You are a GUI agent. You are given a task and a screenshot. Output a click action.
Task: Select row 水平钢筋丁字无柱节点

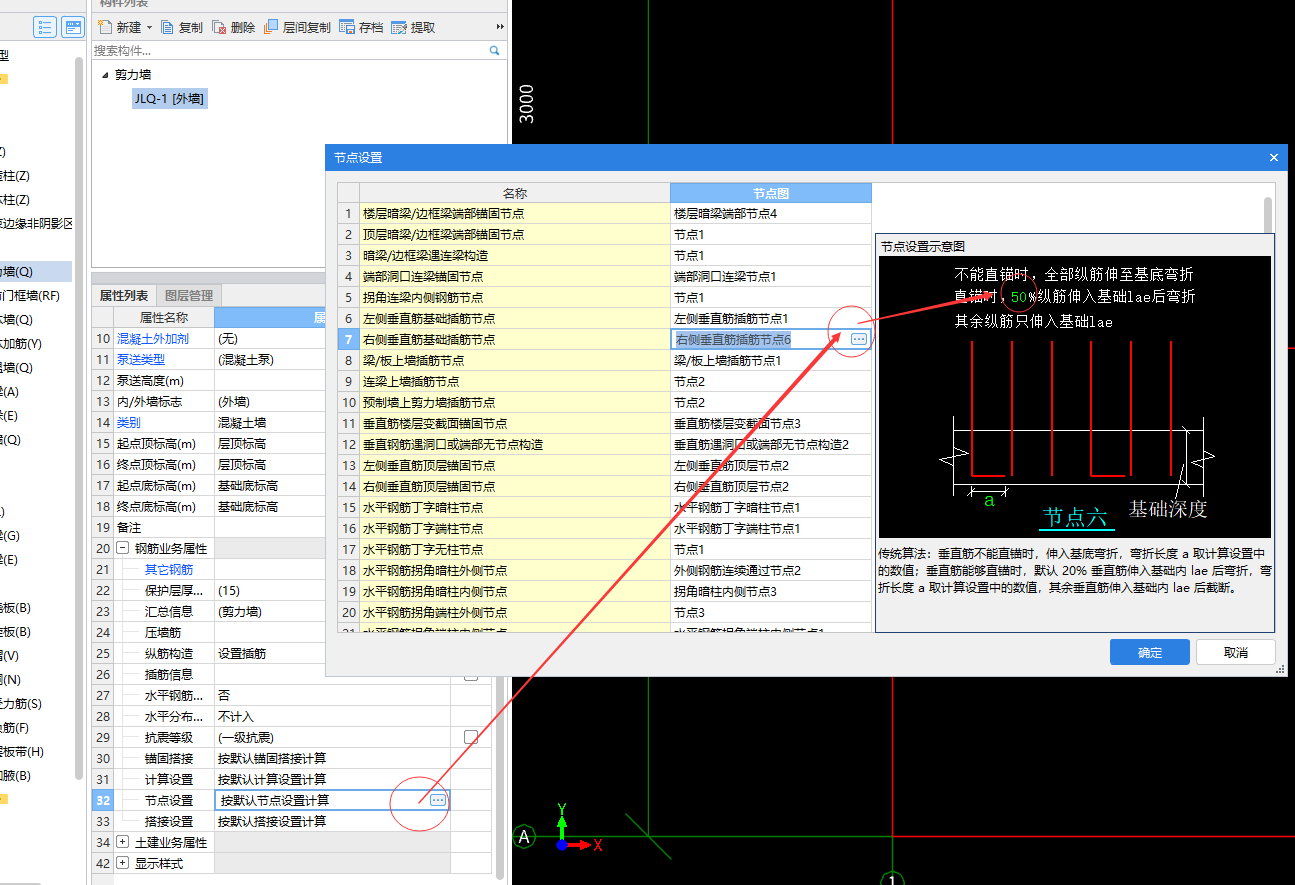tap(515, 550)
